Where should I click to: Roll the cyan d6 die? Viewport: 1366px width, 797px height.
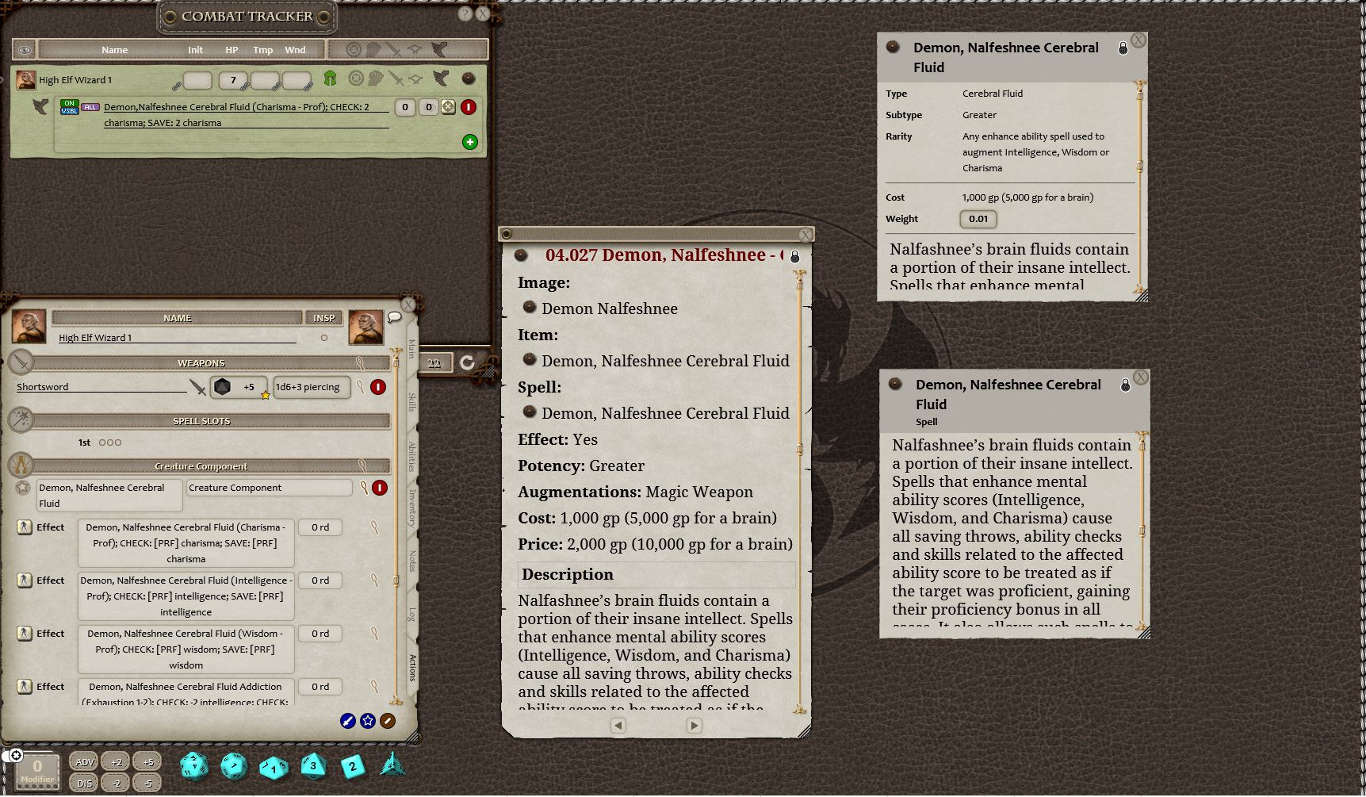pos(351,765)
